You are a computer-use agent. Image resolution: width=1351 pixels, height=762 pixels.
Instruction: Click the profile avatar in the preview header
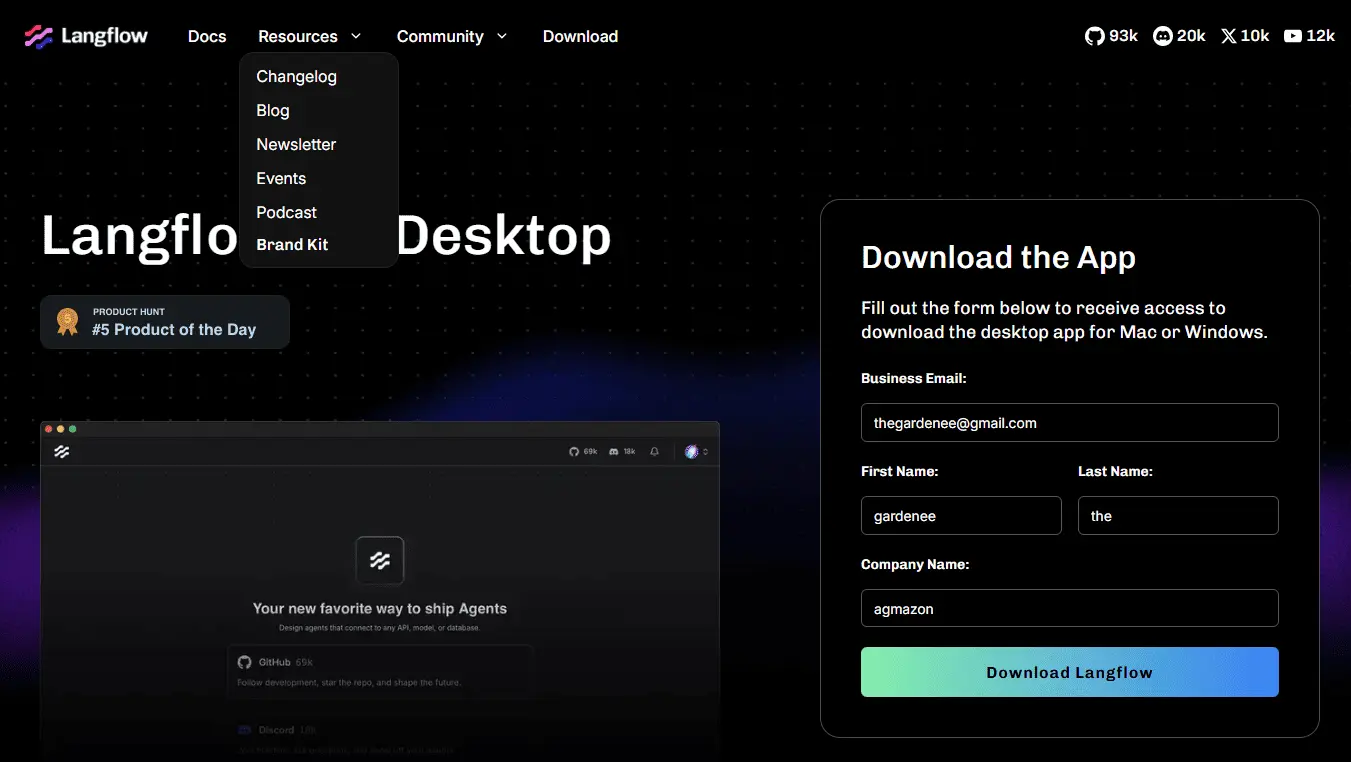[x=691, y=452]
